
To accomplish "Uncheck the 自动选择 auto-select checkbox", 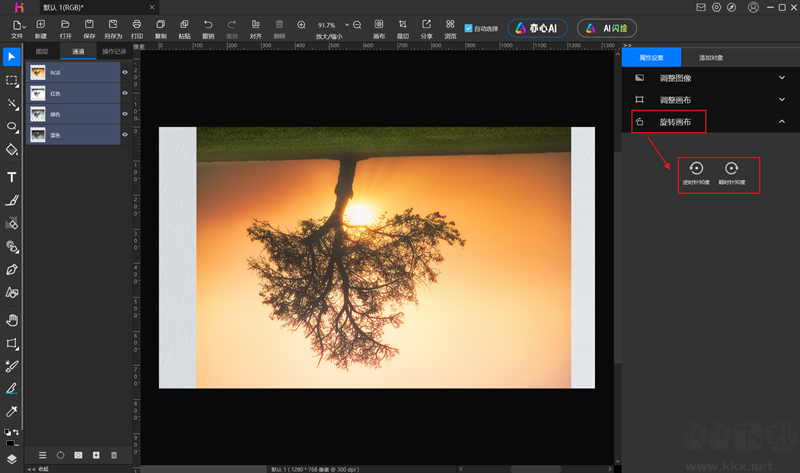I will (469, 28).
